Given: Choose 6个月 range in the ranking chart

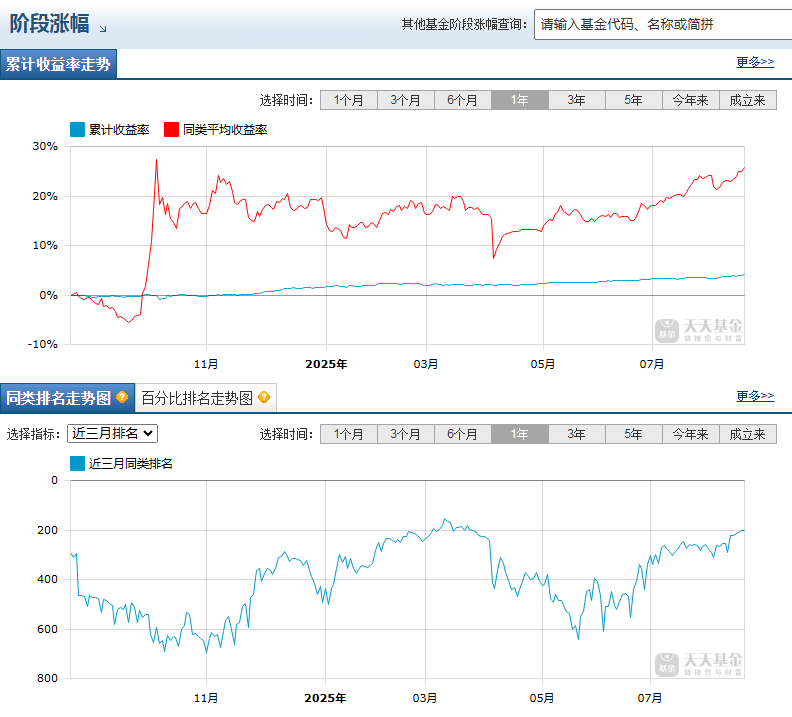Looking at the screenshot, I should 463,434.
